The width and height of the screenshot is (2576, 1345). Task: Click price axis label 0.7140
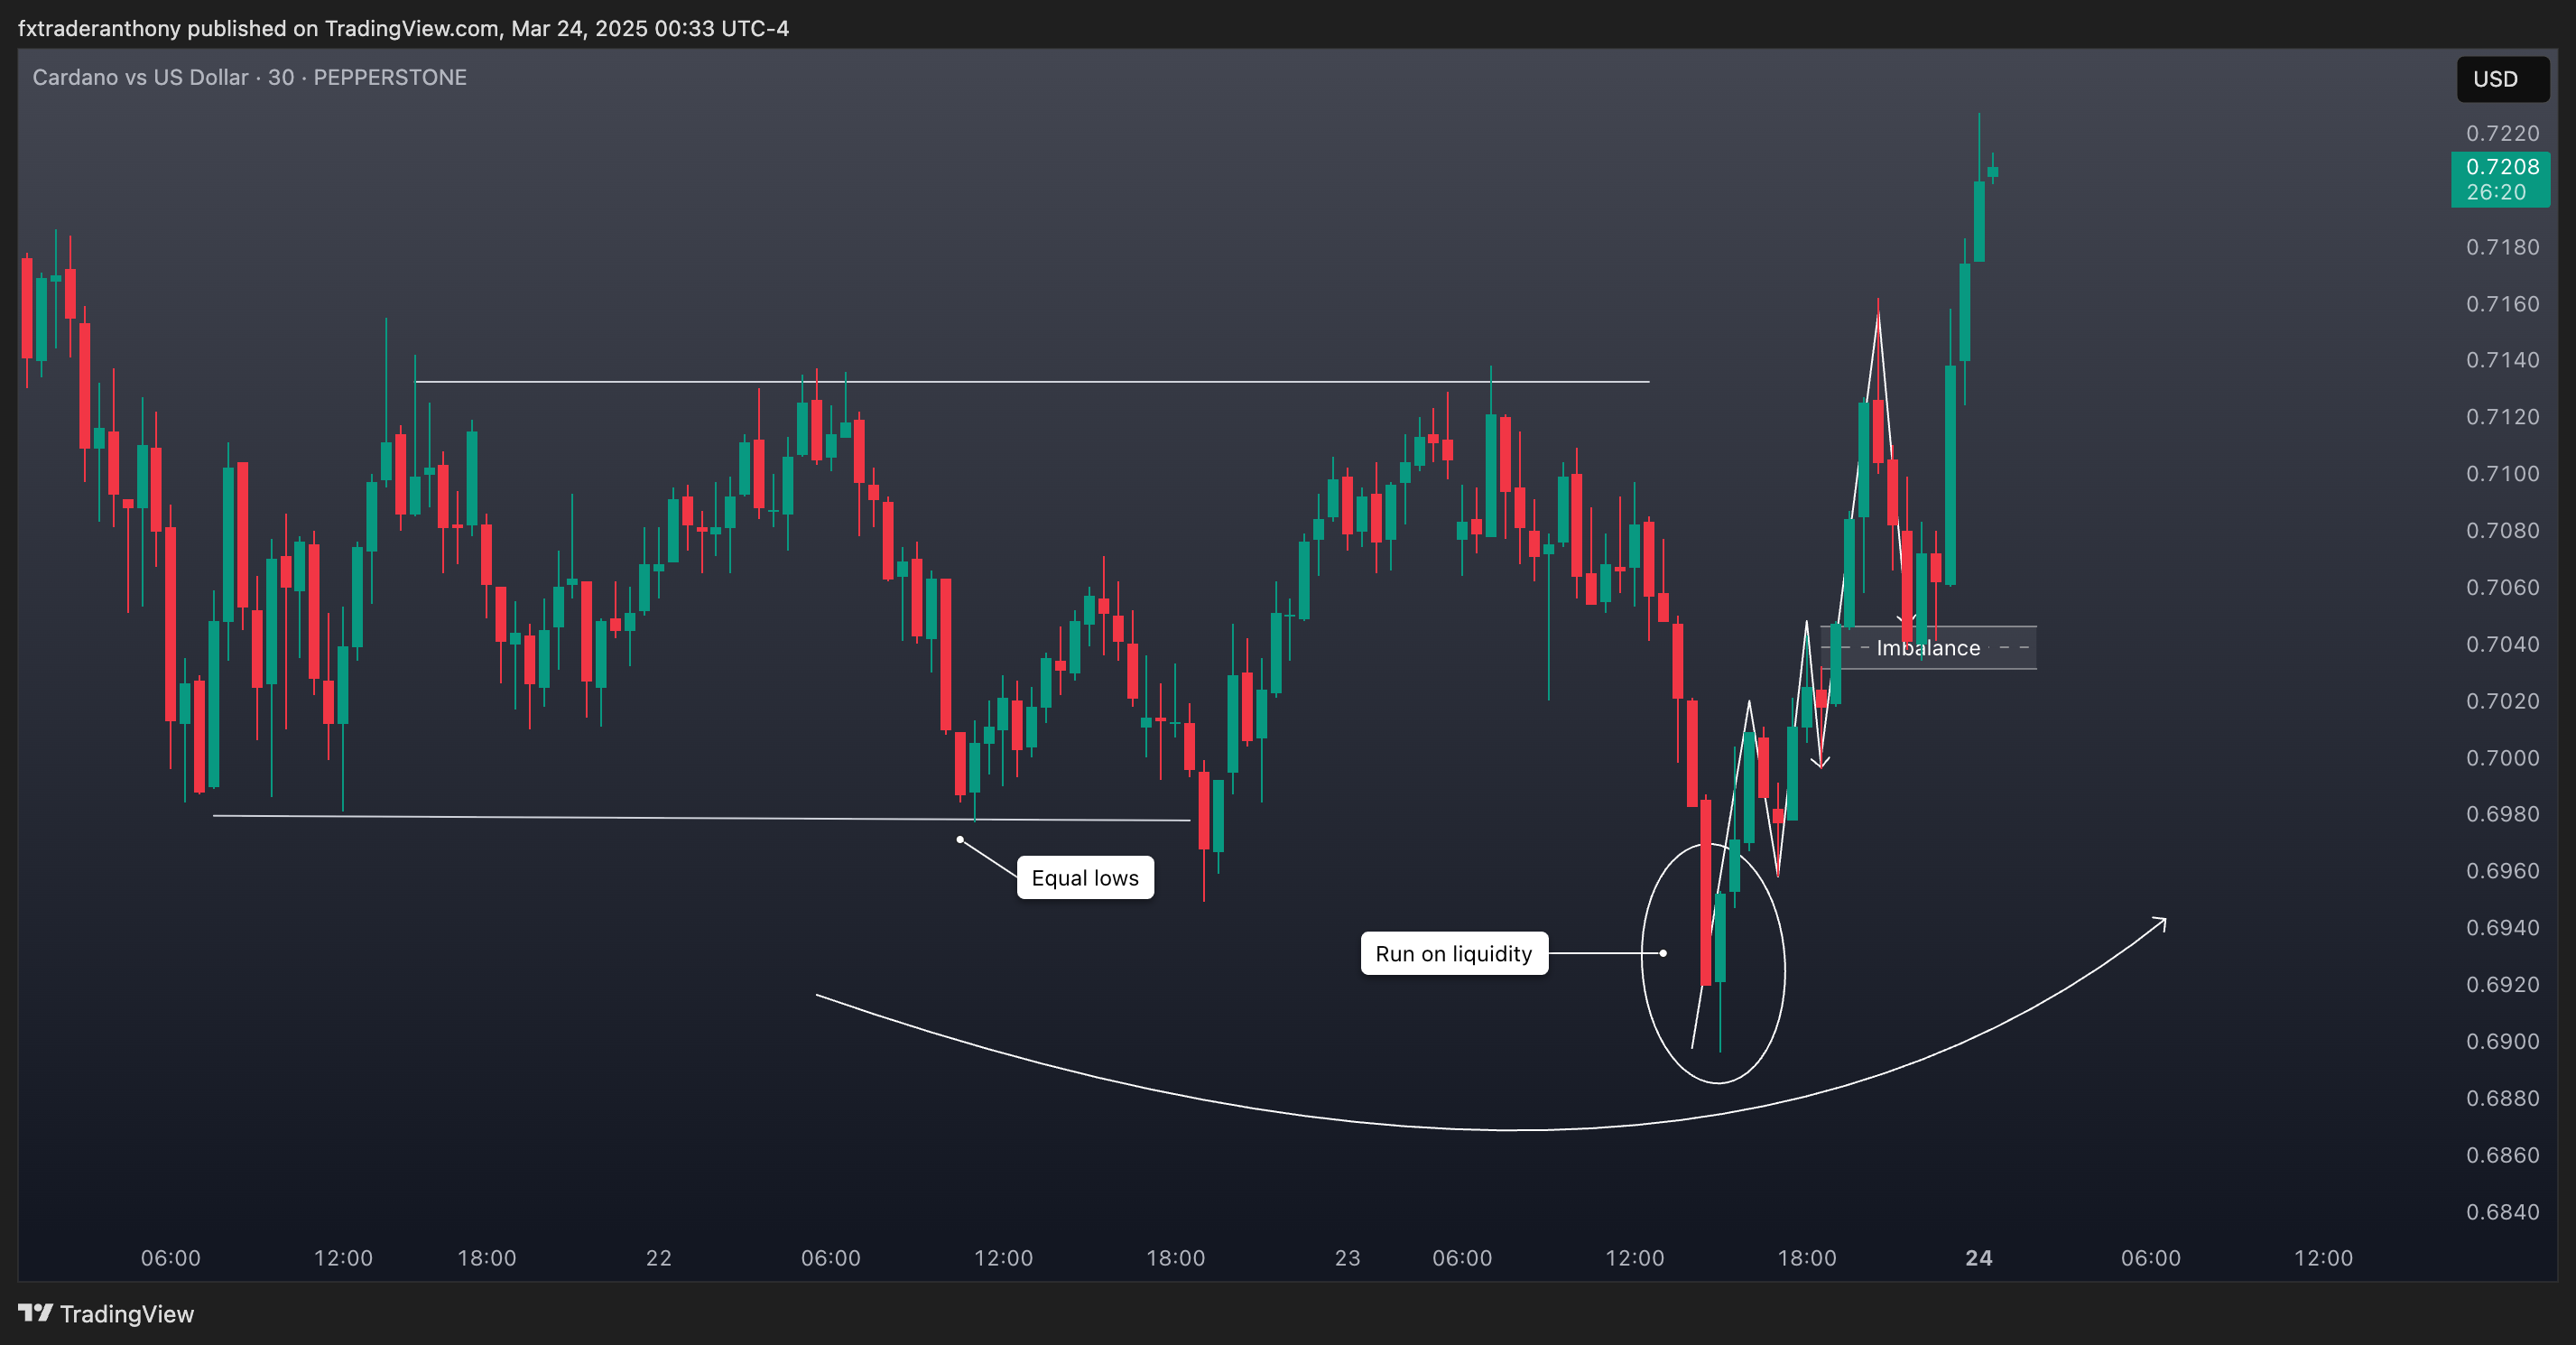(x=2502, y=360)
